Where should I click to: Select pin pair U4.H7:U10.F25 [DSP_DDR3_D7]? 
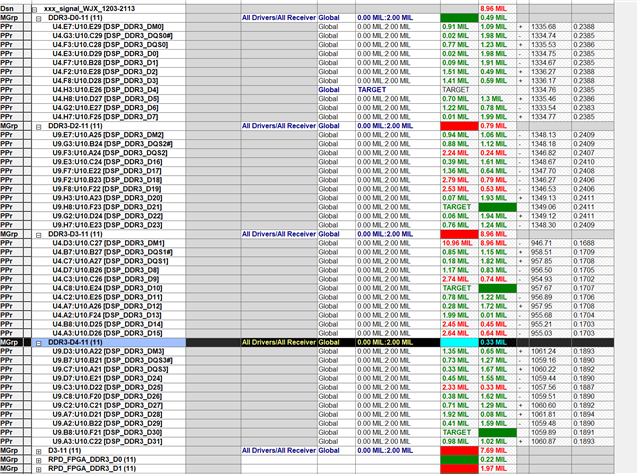[x=105, y=117]
